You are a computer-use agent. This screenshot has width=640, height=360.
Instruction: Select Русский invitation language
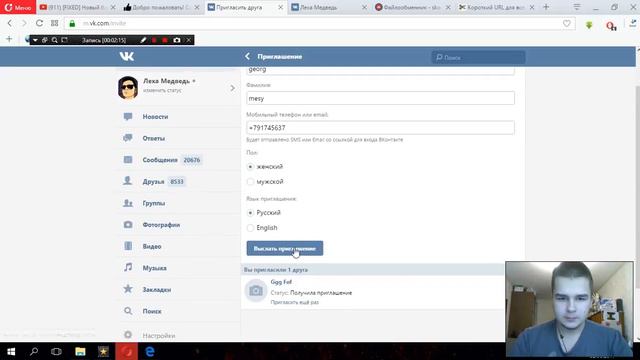(x=250, y=213)
